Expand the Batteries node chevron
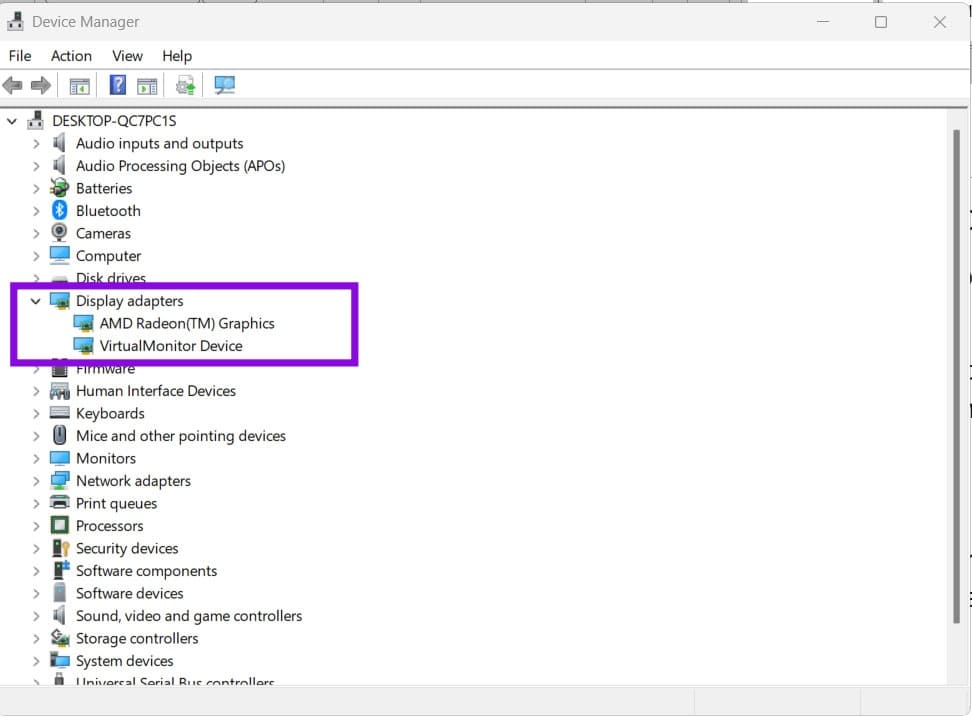 pyautogui.click(x=36, y=188)
